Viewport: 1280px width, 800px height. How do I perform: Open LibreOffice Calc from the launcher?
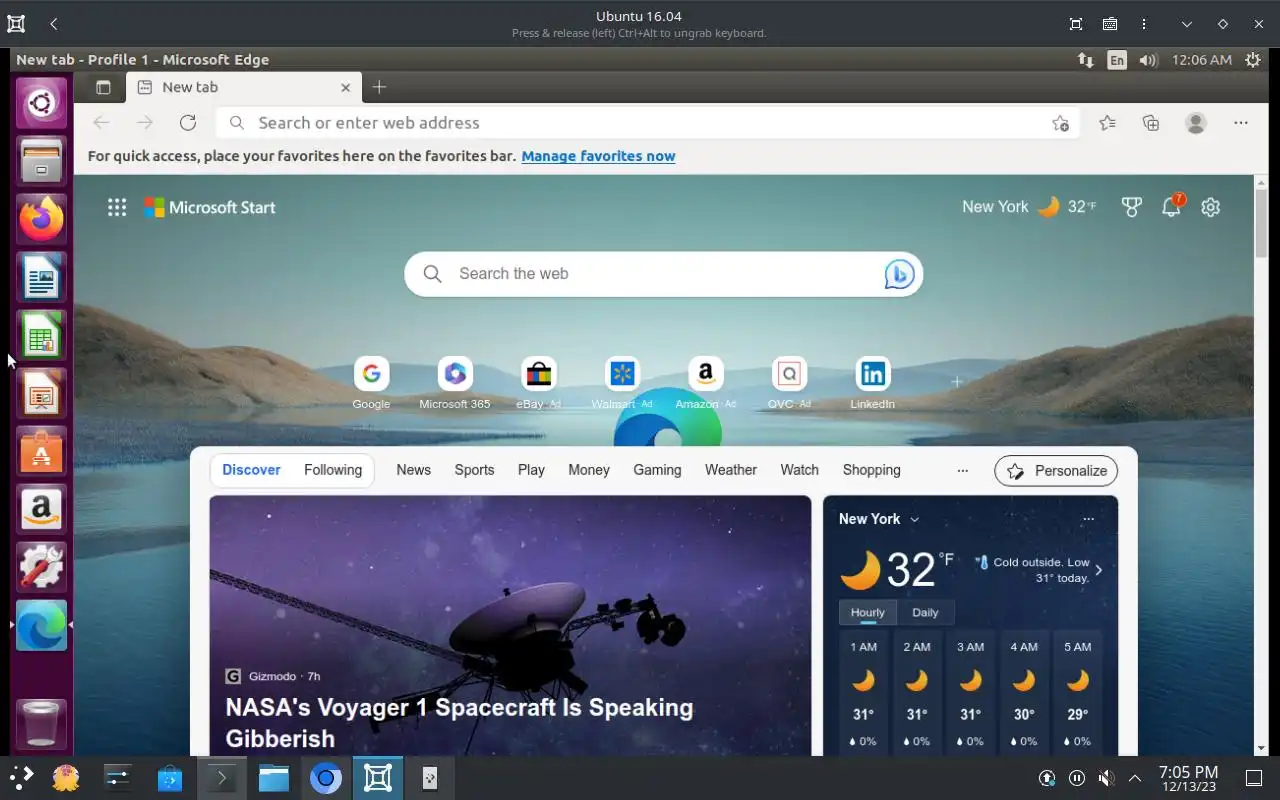41,335
